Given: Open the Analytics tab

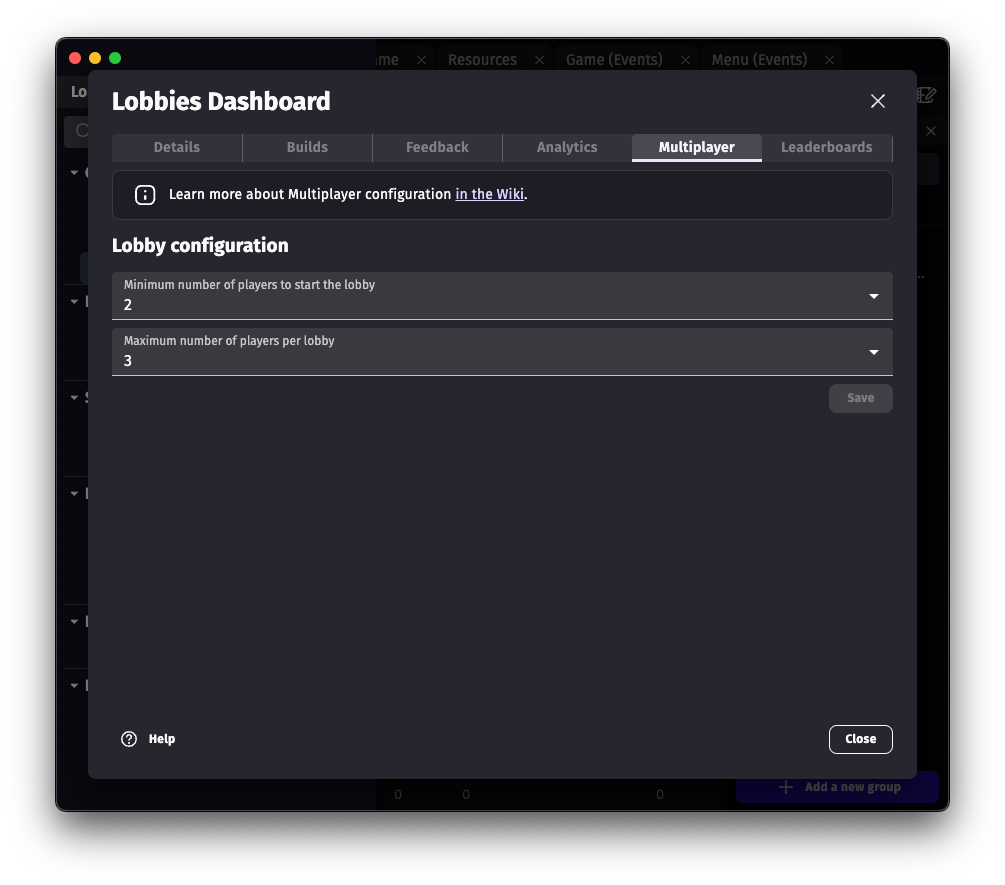Looking at the screenshot, I should [x=566, y=147].
